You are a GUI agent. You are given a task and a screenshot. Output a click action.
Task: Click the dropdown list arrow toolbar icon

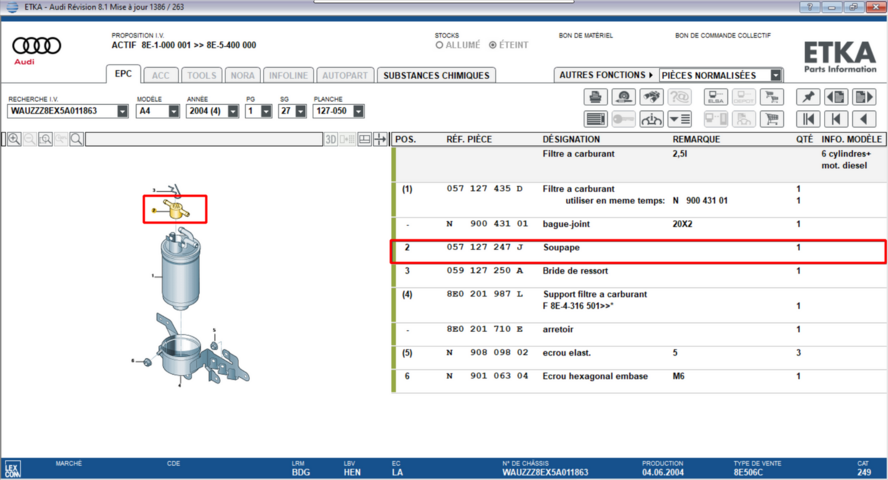pyautogui.click(x=680, y=119)
